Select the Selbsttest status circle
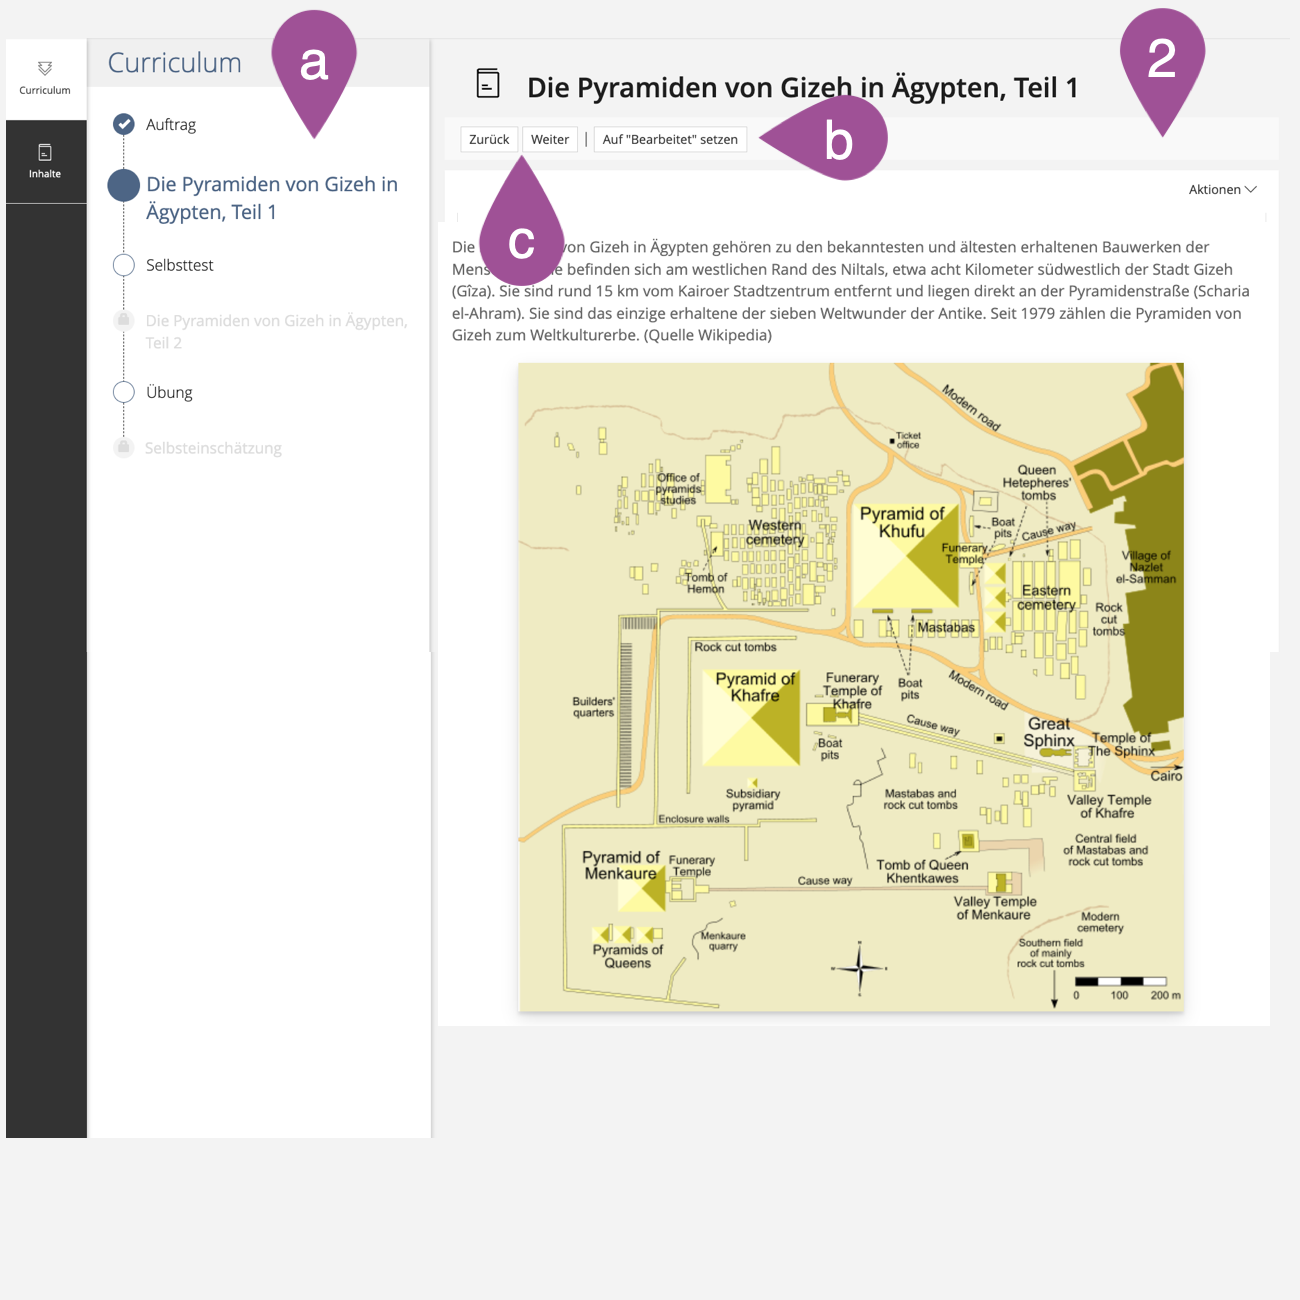Screen dimensions: 1300x1300 (x=124, y=265)
